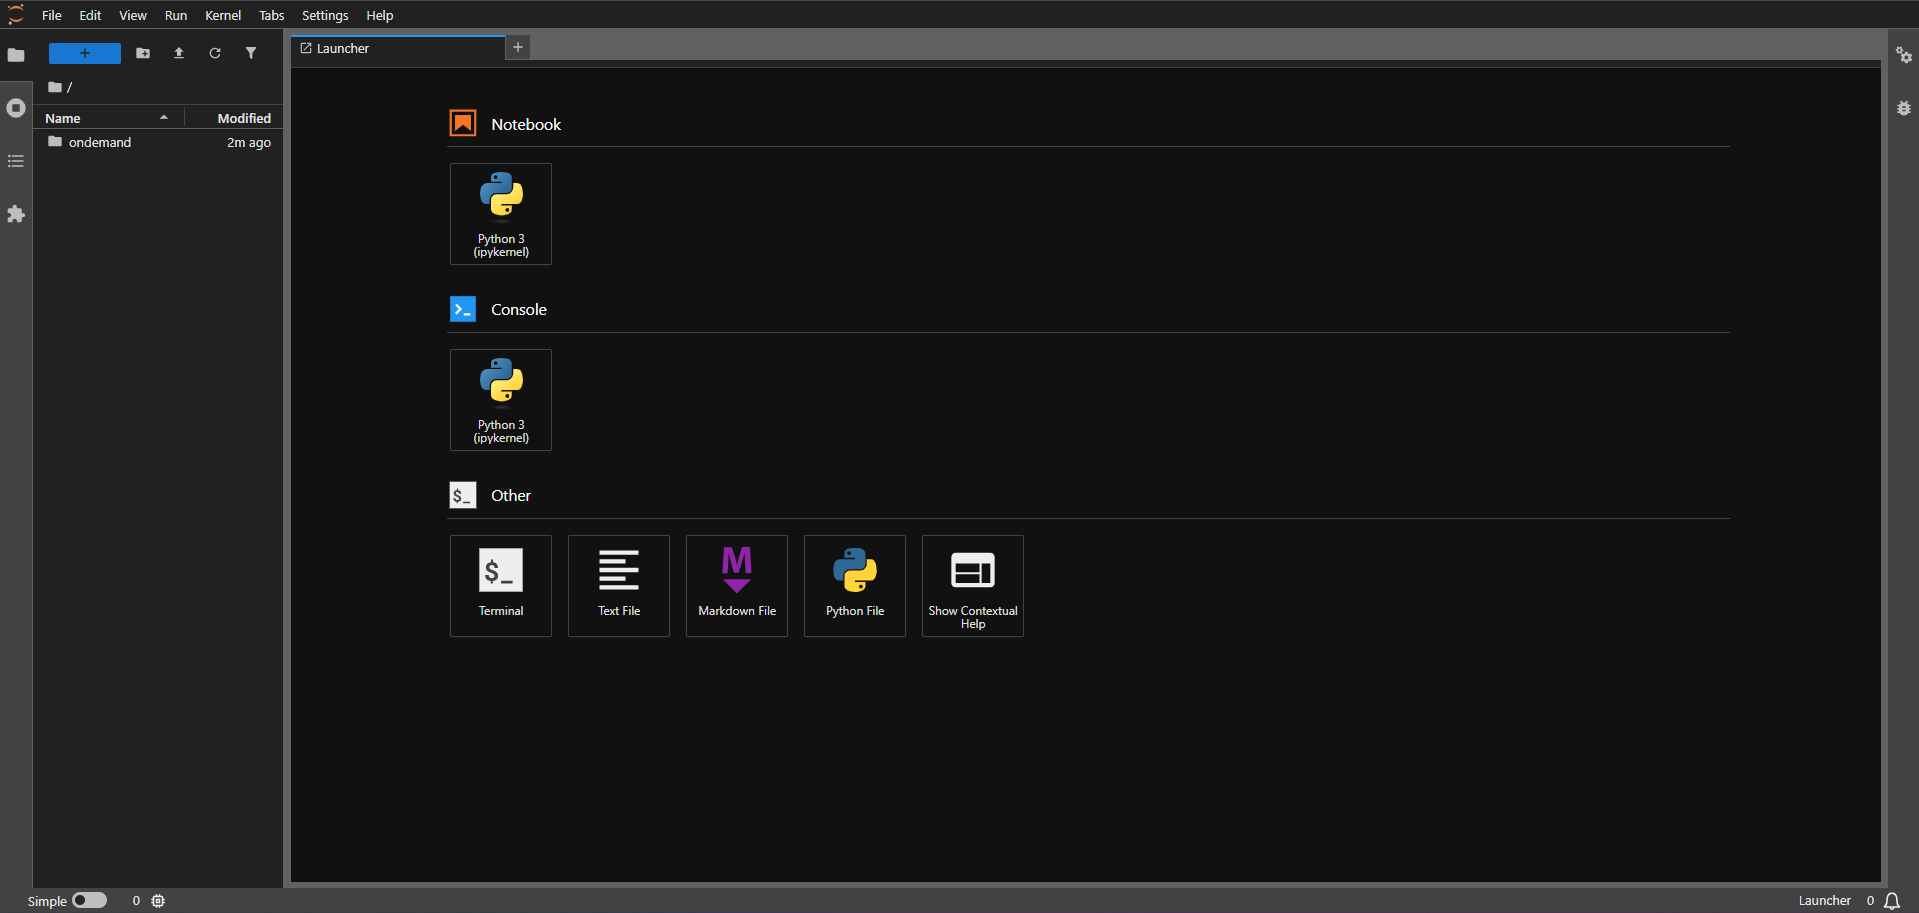
Task: Sort files by the Name column
Action: pyautogui.click(x=63, y=118)
